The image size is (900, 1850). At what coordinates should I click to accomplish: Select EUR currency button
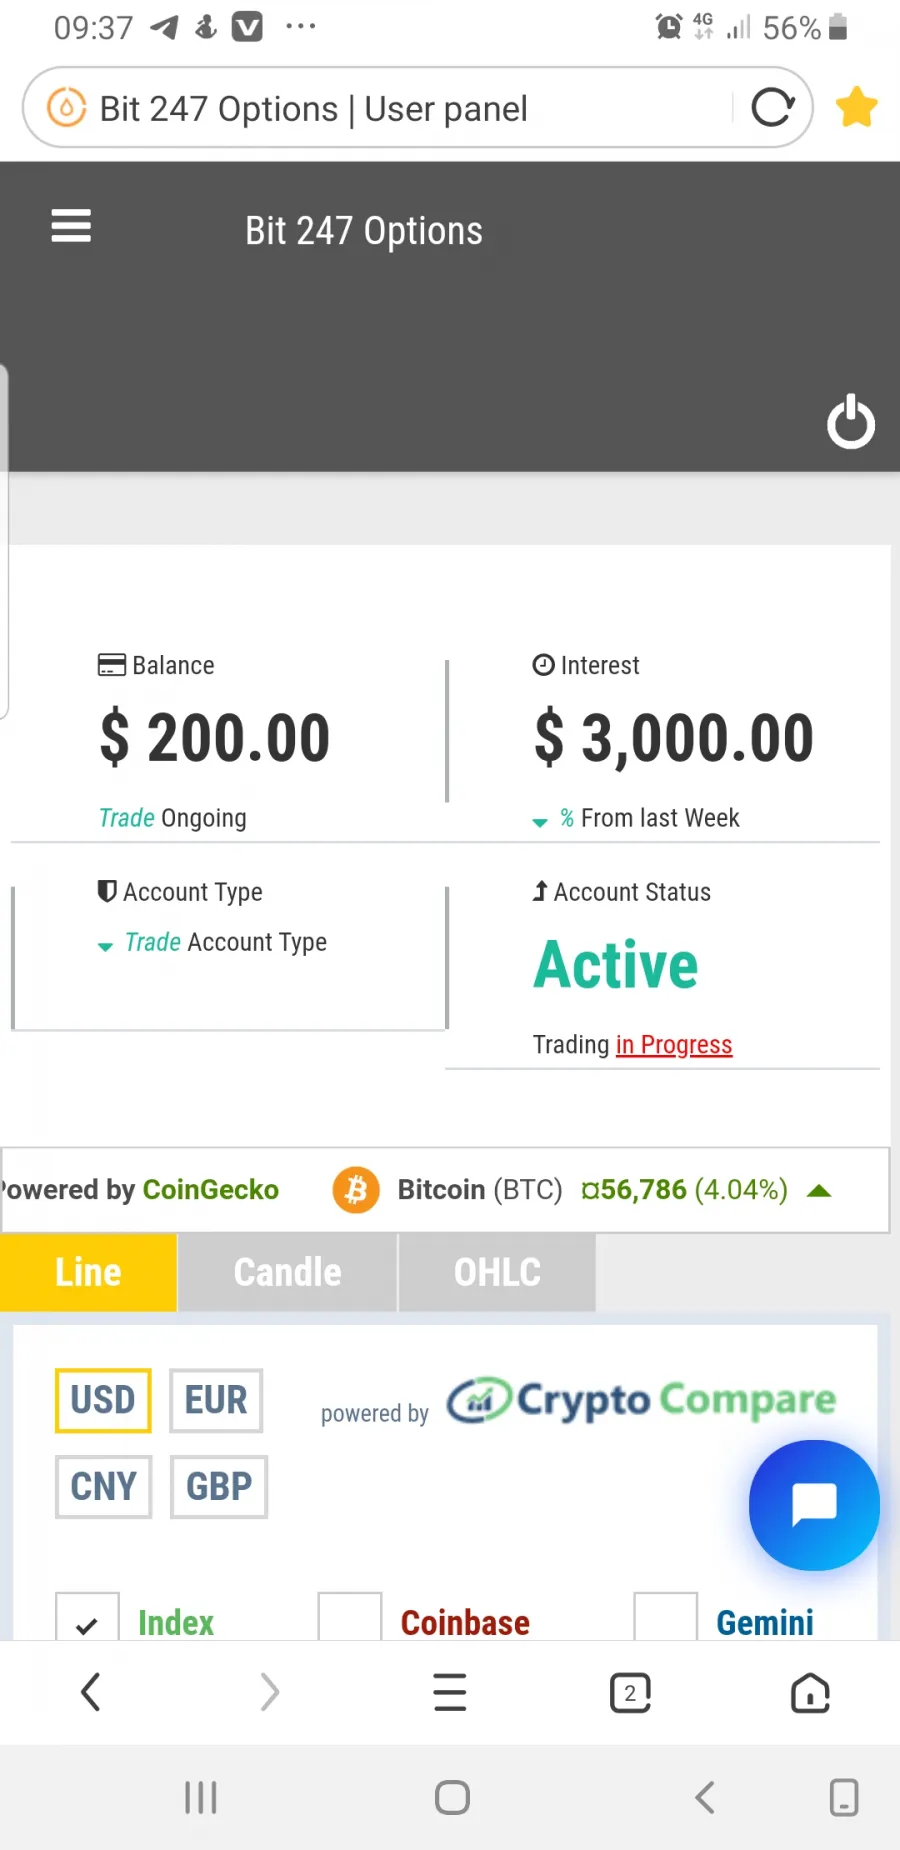216,1400
